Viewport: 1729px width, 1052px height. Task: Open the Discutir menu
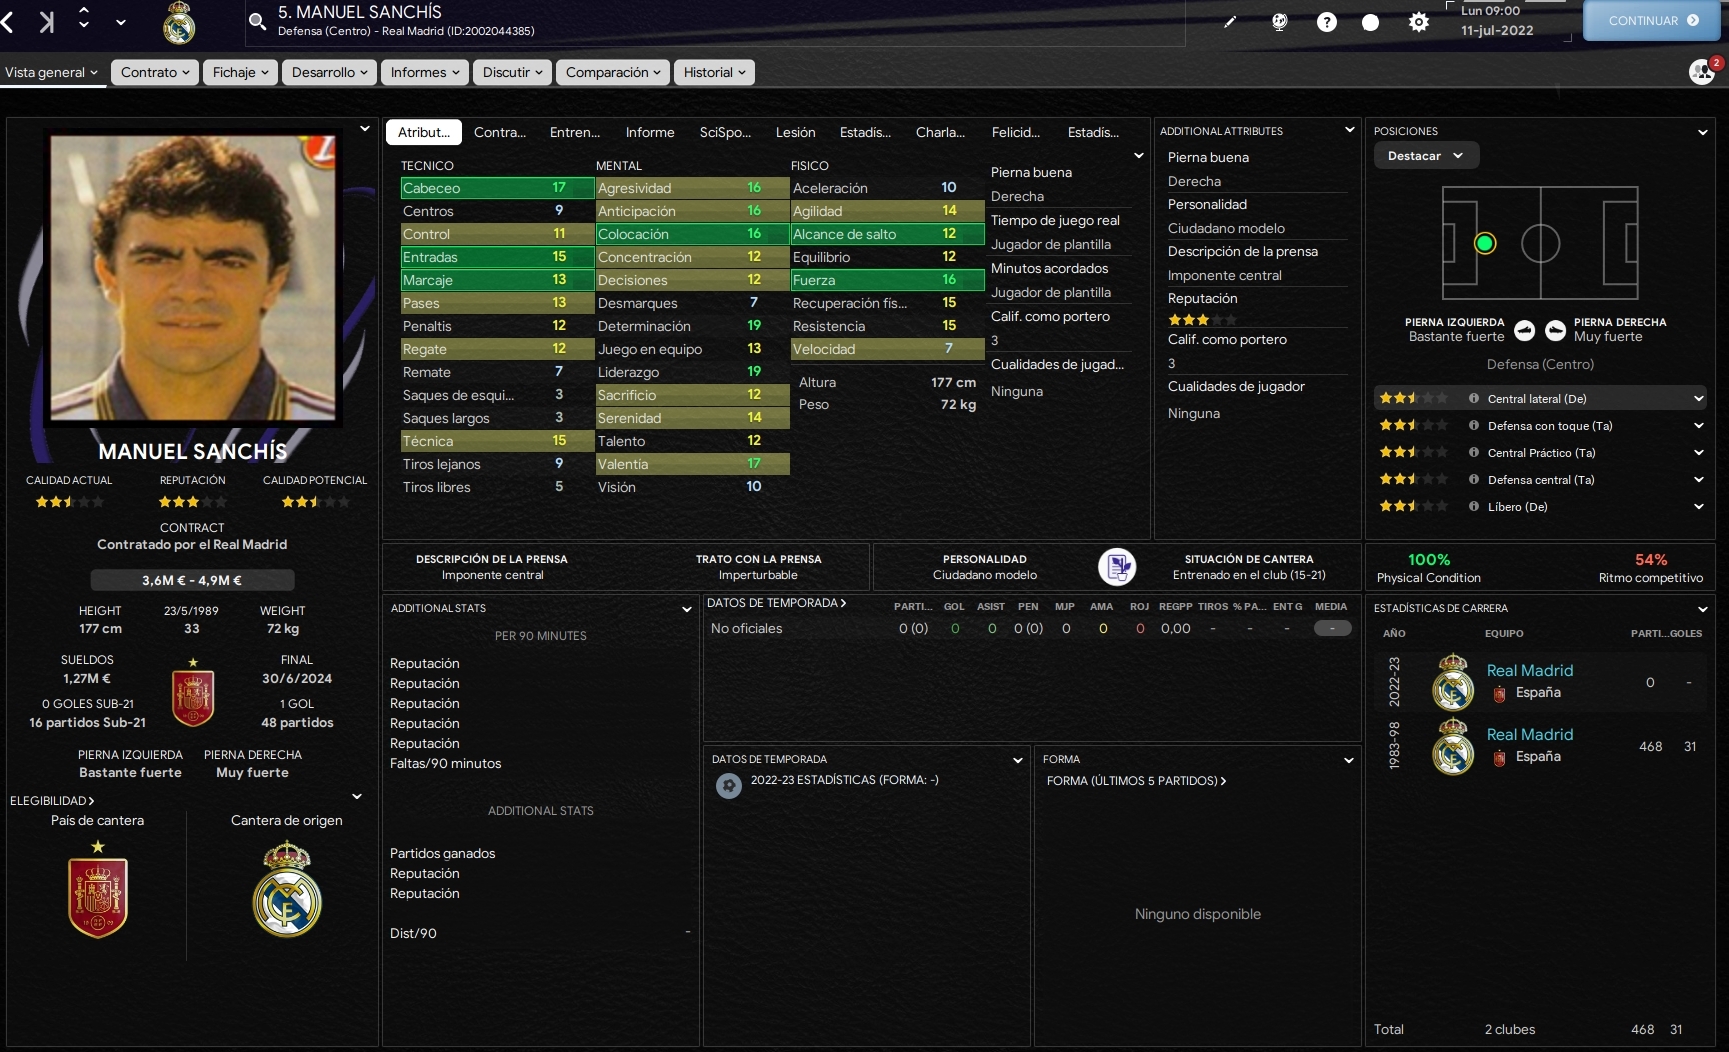(512, 72)
